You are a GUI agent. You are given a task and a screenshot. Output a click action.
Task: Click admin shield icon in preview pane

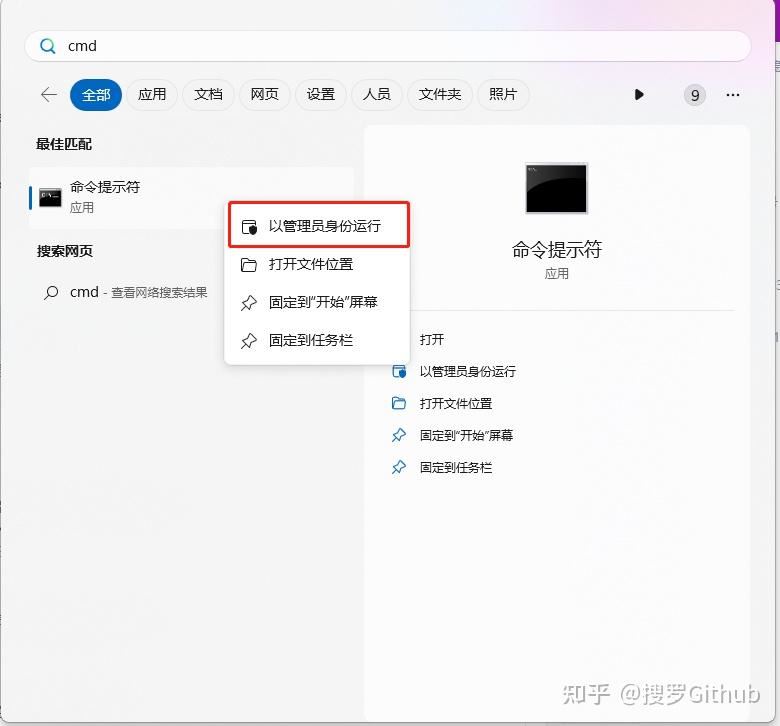click(399, 371)
